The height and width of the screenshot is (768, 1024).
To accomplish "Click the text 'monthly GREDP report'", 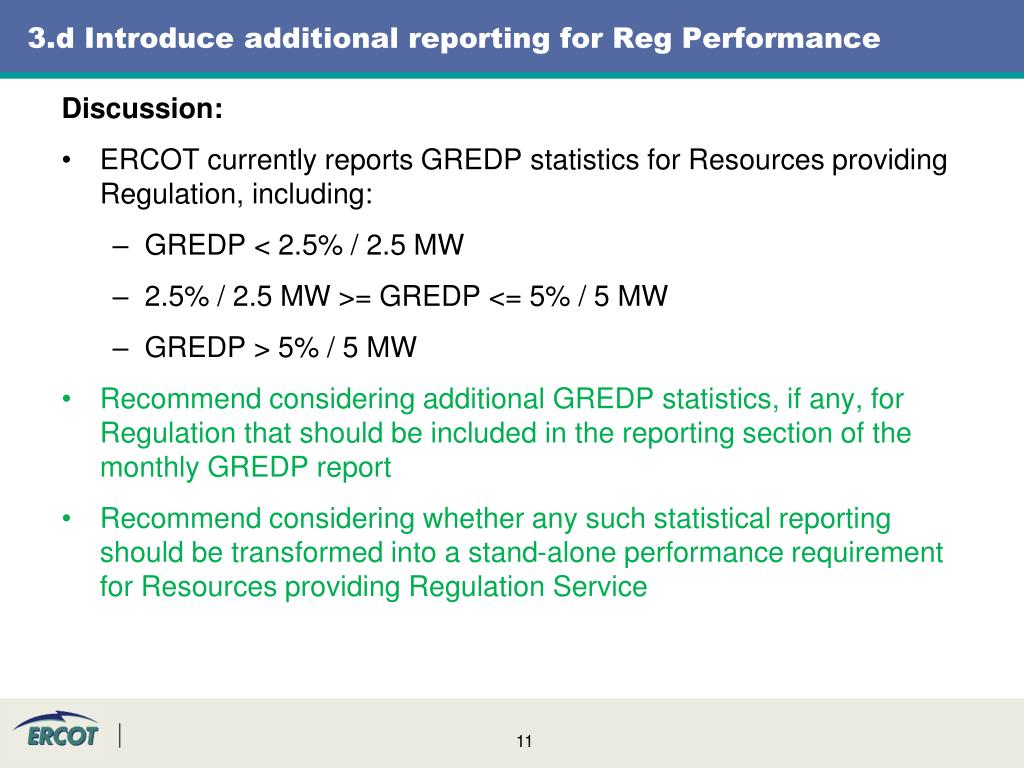I will pos(246,468).
